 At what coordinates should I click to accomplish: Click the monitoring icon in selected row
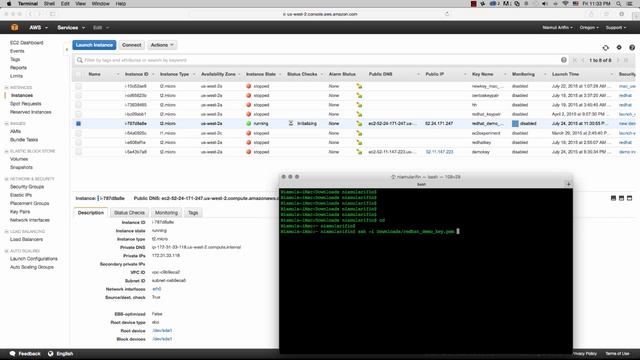click(x=515, y=123)
